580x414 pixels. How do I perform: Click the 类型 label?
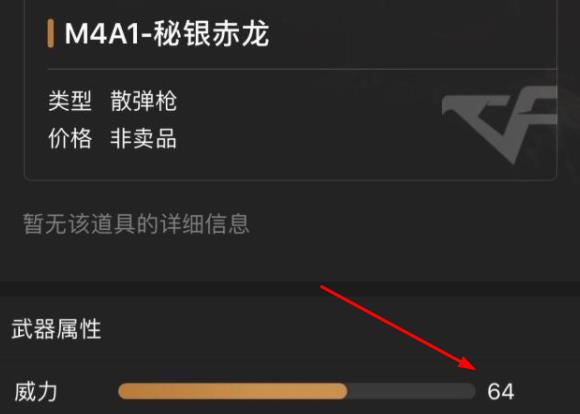click(x=70, y=100)
